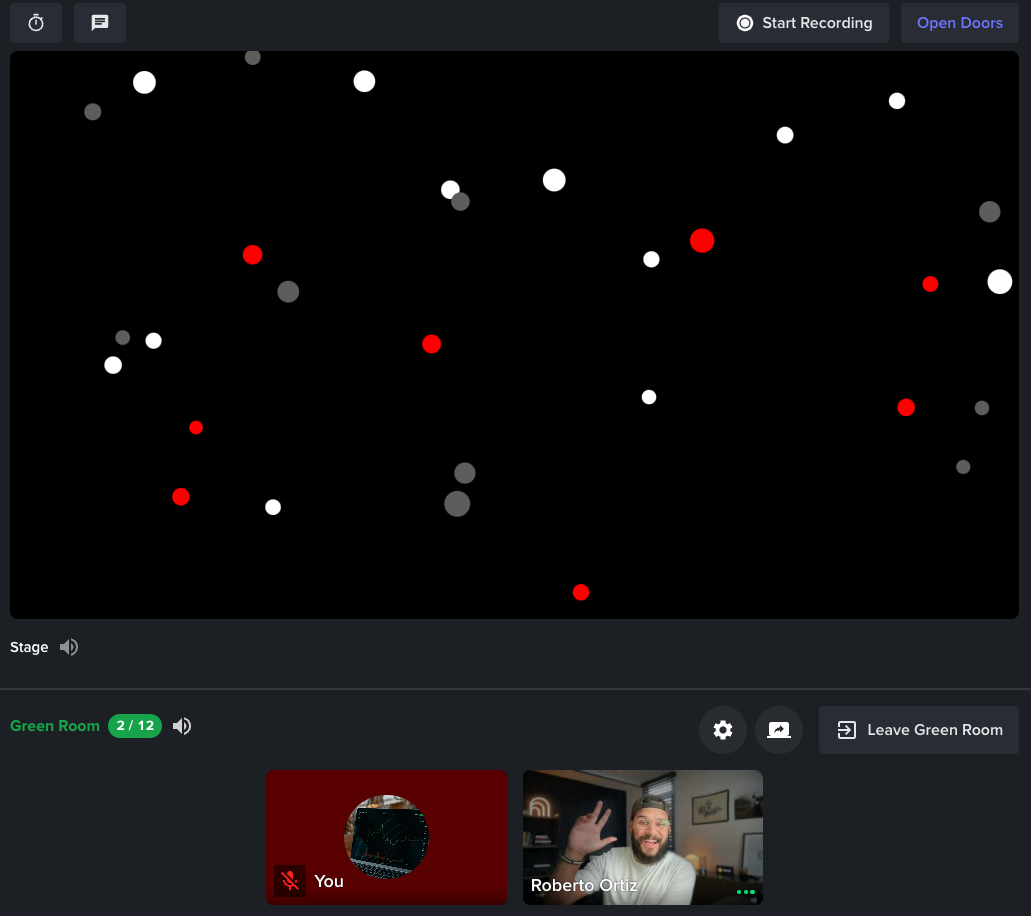Screen dimensions: 1031x916
Task: Mute the Stage audio speaker
Action: point(69,647)
